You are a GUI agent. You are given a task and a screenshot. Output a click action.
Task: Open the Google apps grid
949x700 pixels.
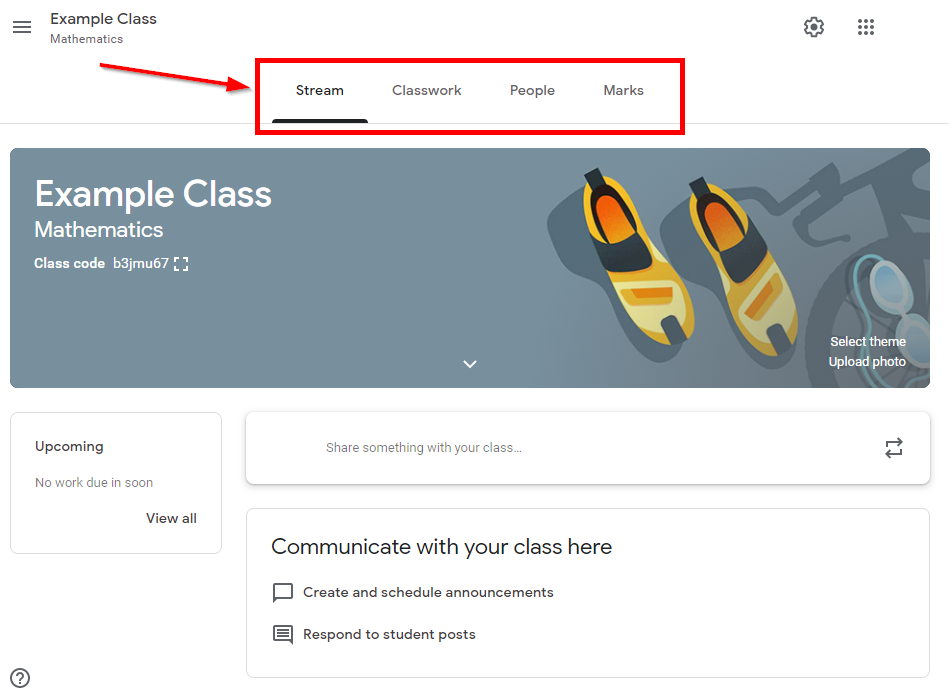[x=865, y=27]
